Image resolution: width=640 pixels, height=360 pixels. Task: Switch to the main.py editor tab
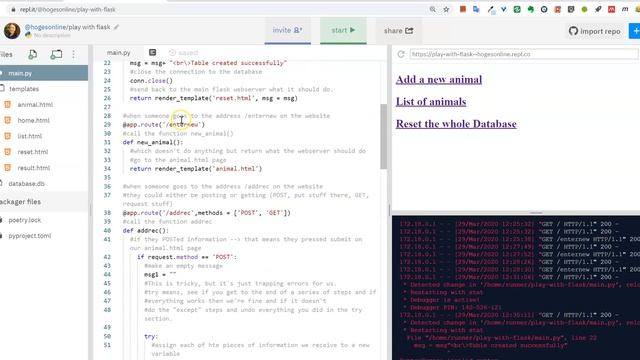click(118, 53)
